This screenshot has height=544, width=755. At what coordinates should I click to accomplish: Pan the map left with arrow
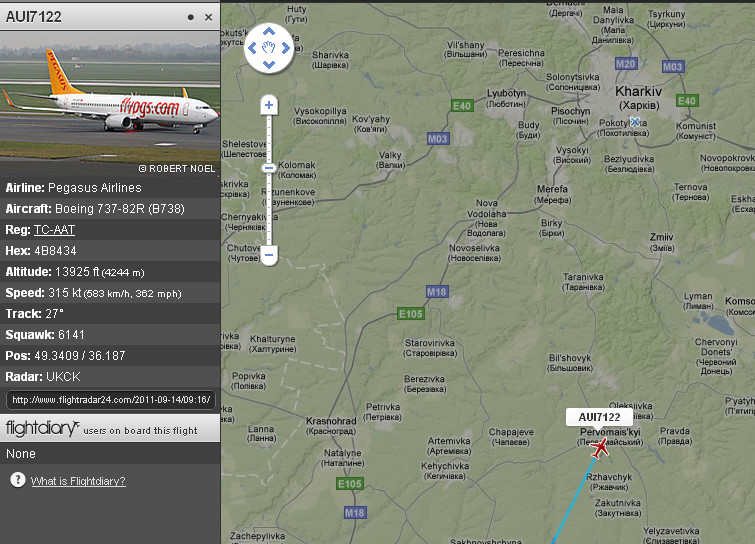(252, 48)
